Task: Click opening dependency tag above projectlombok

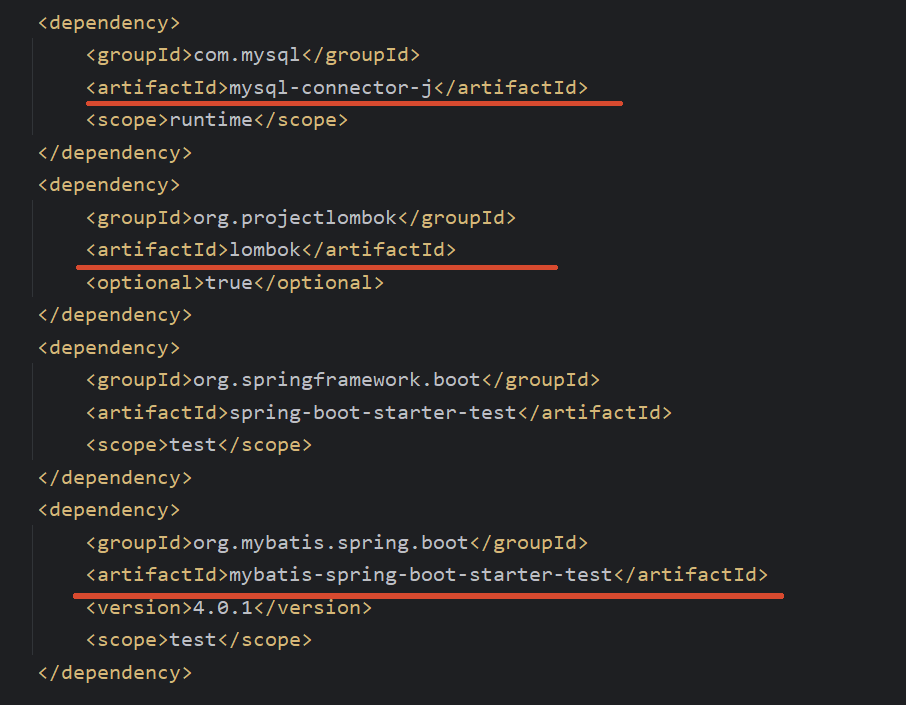Action: [x=109, y=185]
